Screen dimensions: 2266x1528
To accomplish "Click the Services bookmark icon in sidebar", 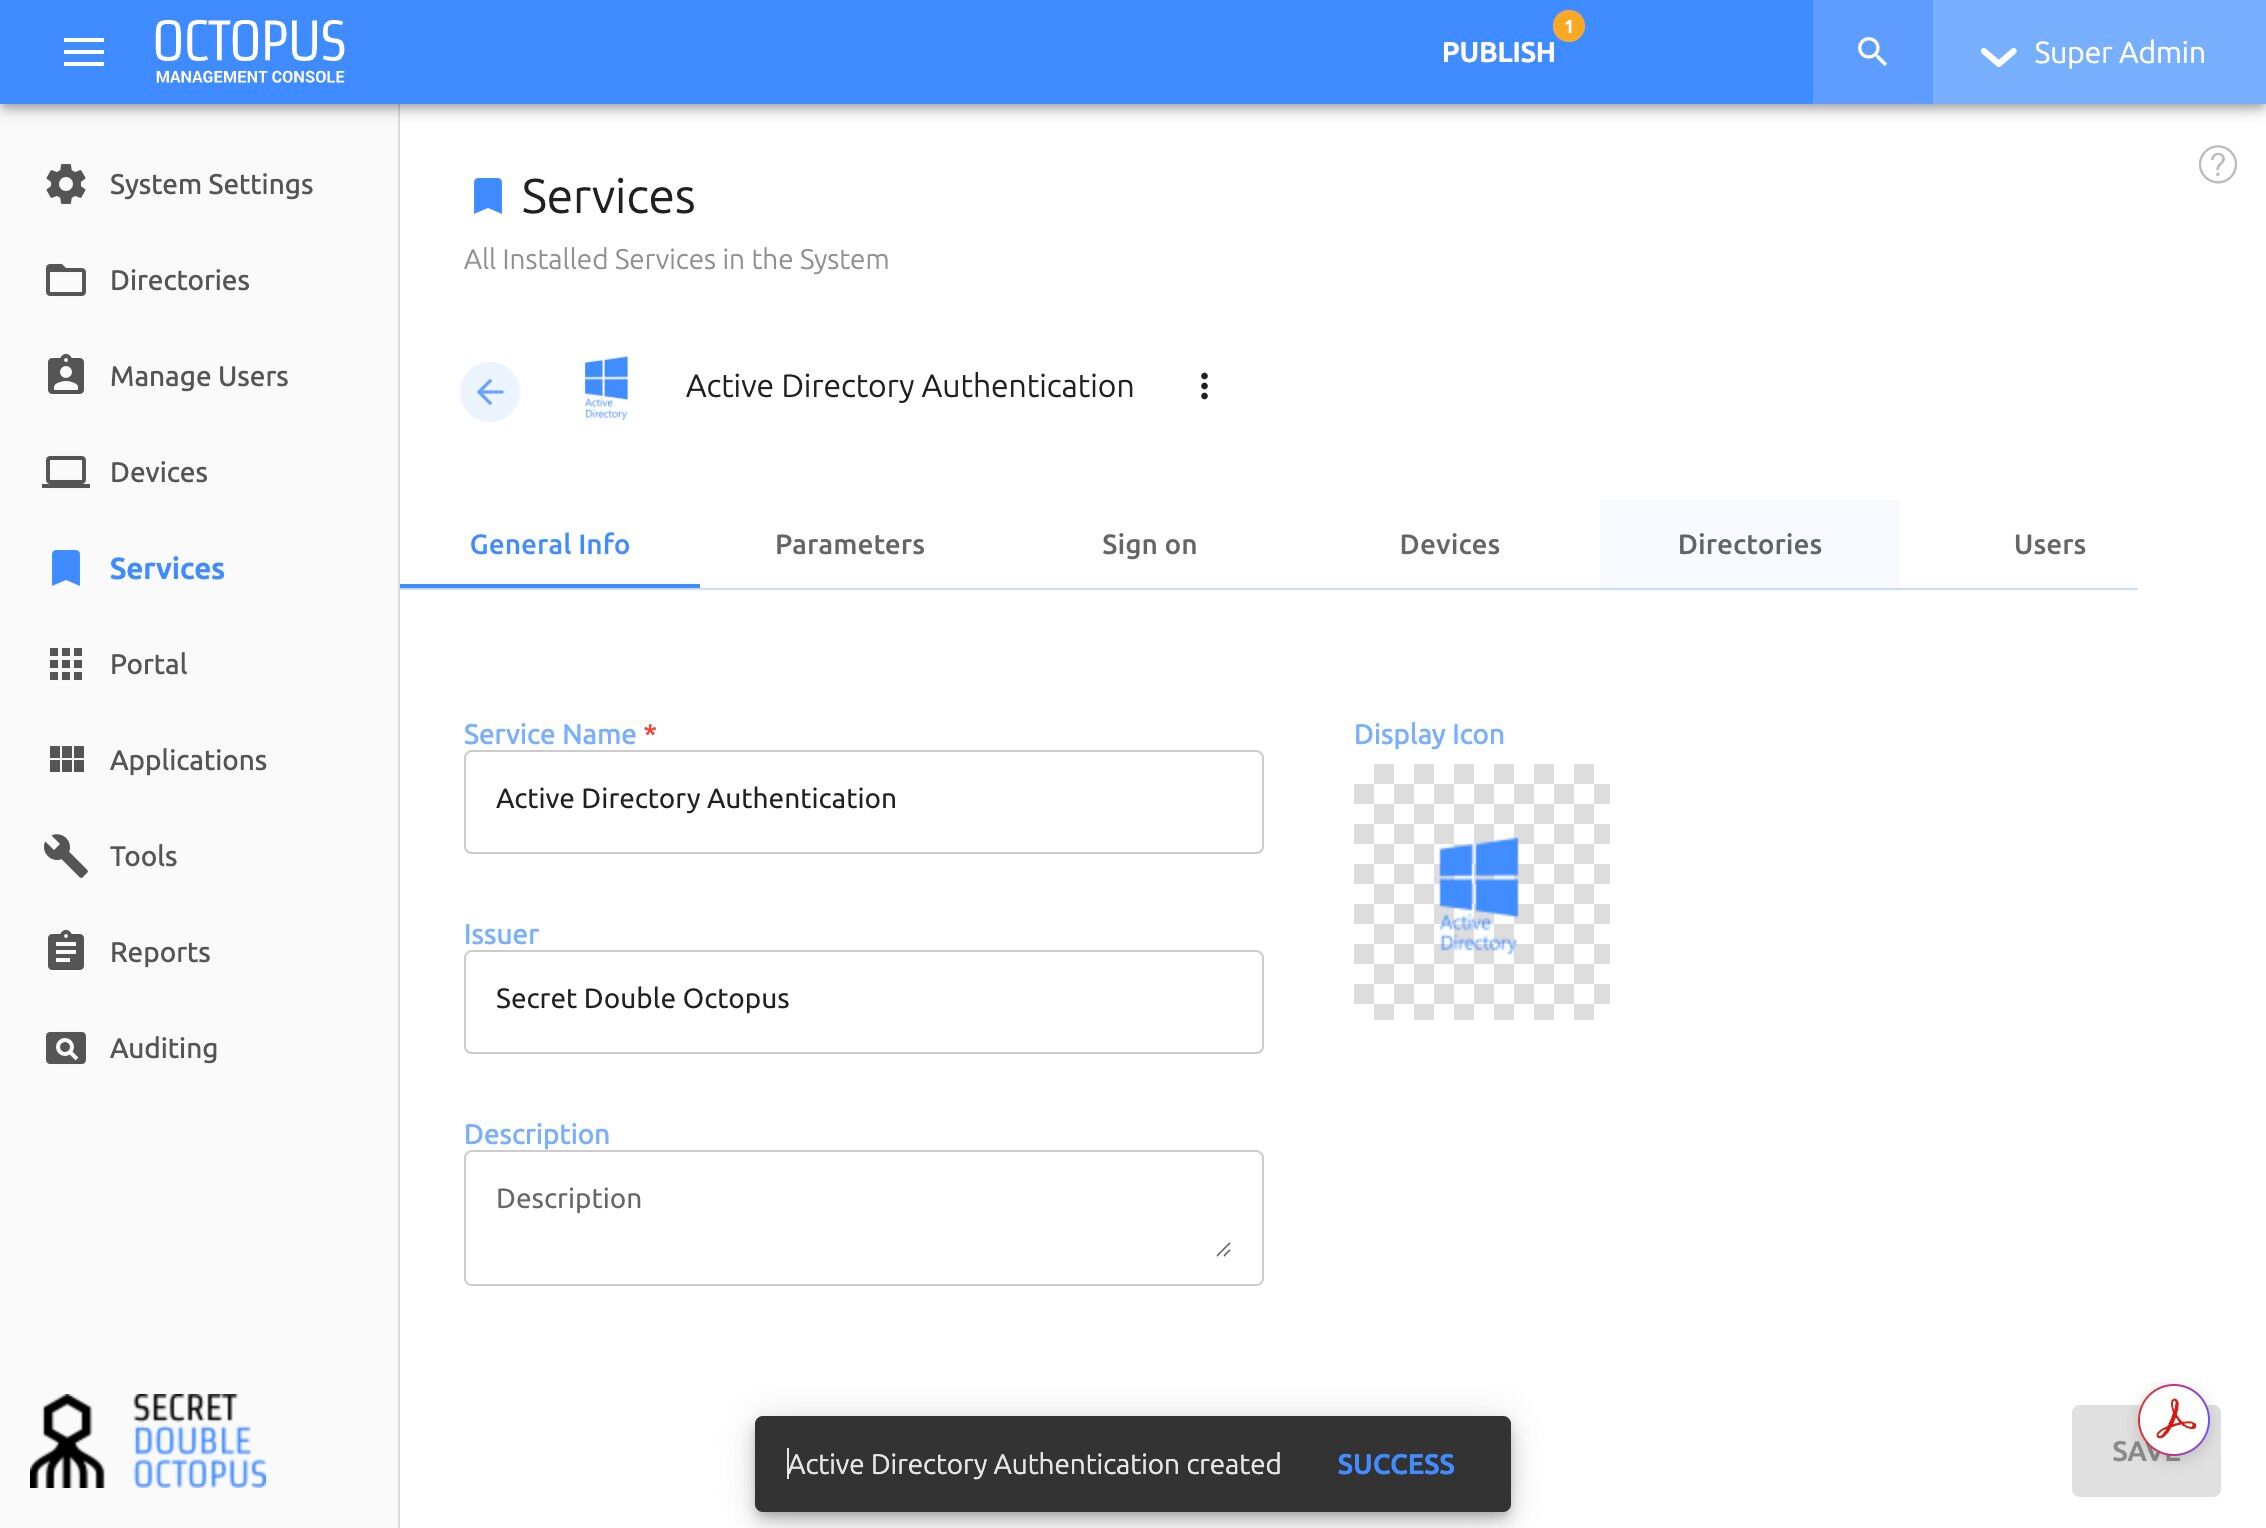I will (x=66, y=568).
